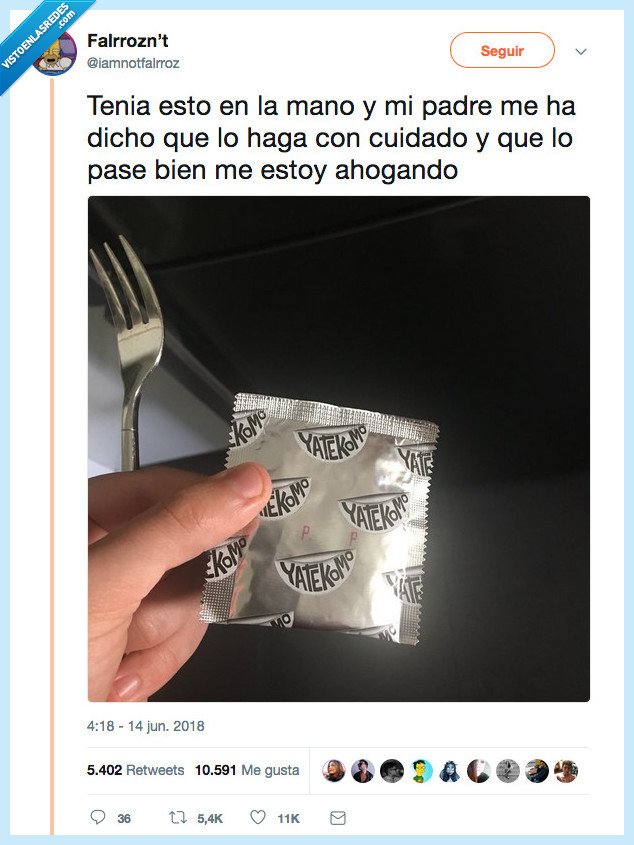Click the envelope direct message icon
The width and height of the screenshot is (634, 845).
337,818
